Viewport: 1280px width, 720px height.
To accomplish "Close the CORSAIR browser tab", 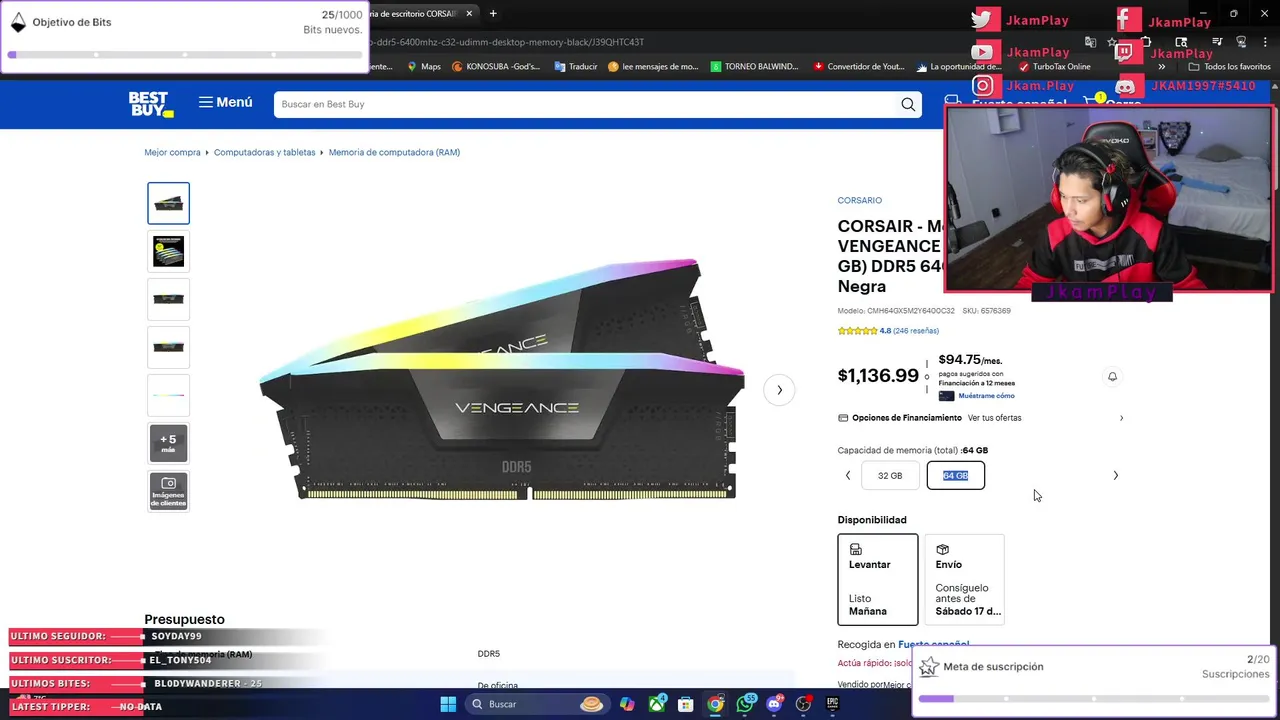I will click(x=469, y=14).
